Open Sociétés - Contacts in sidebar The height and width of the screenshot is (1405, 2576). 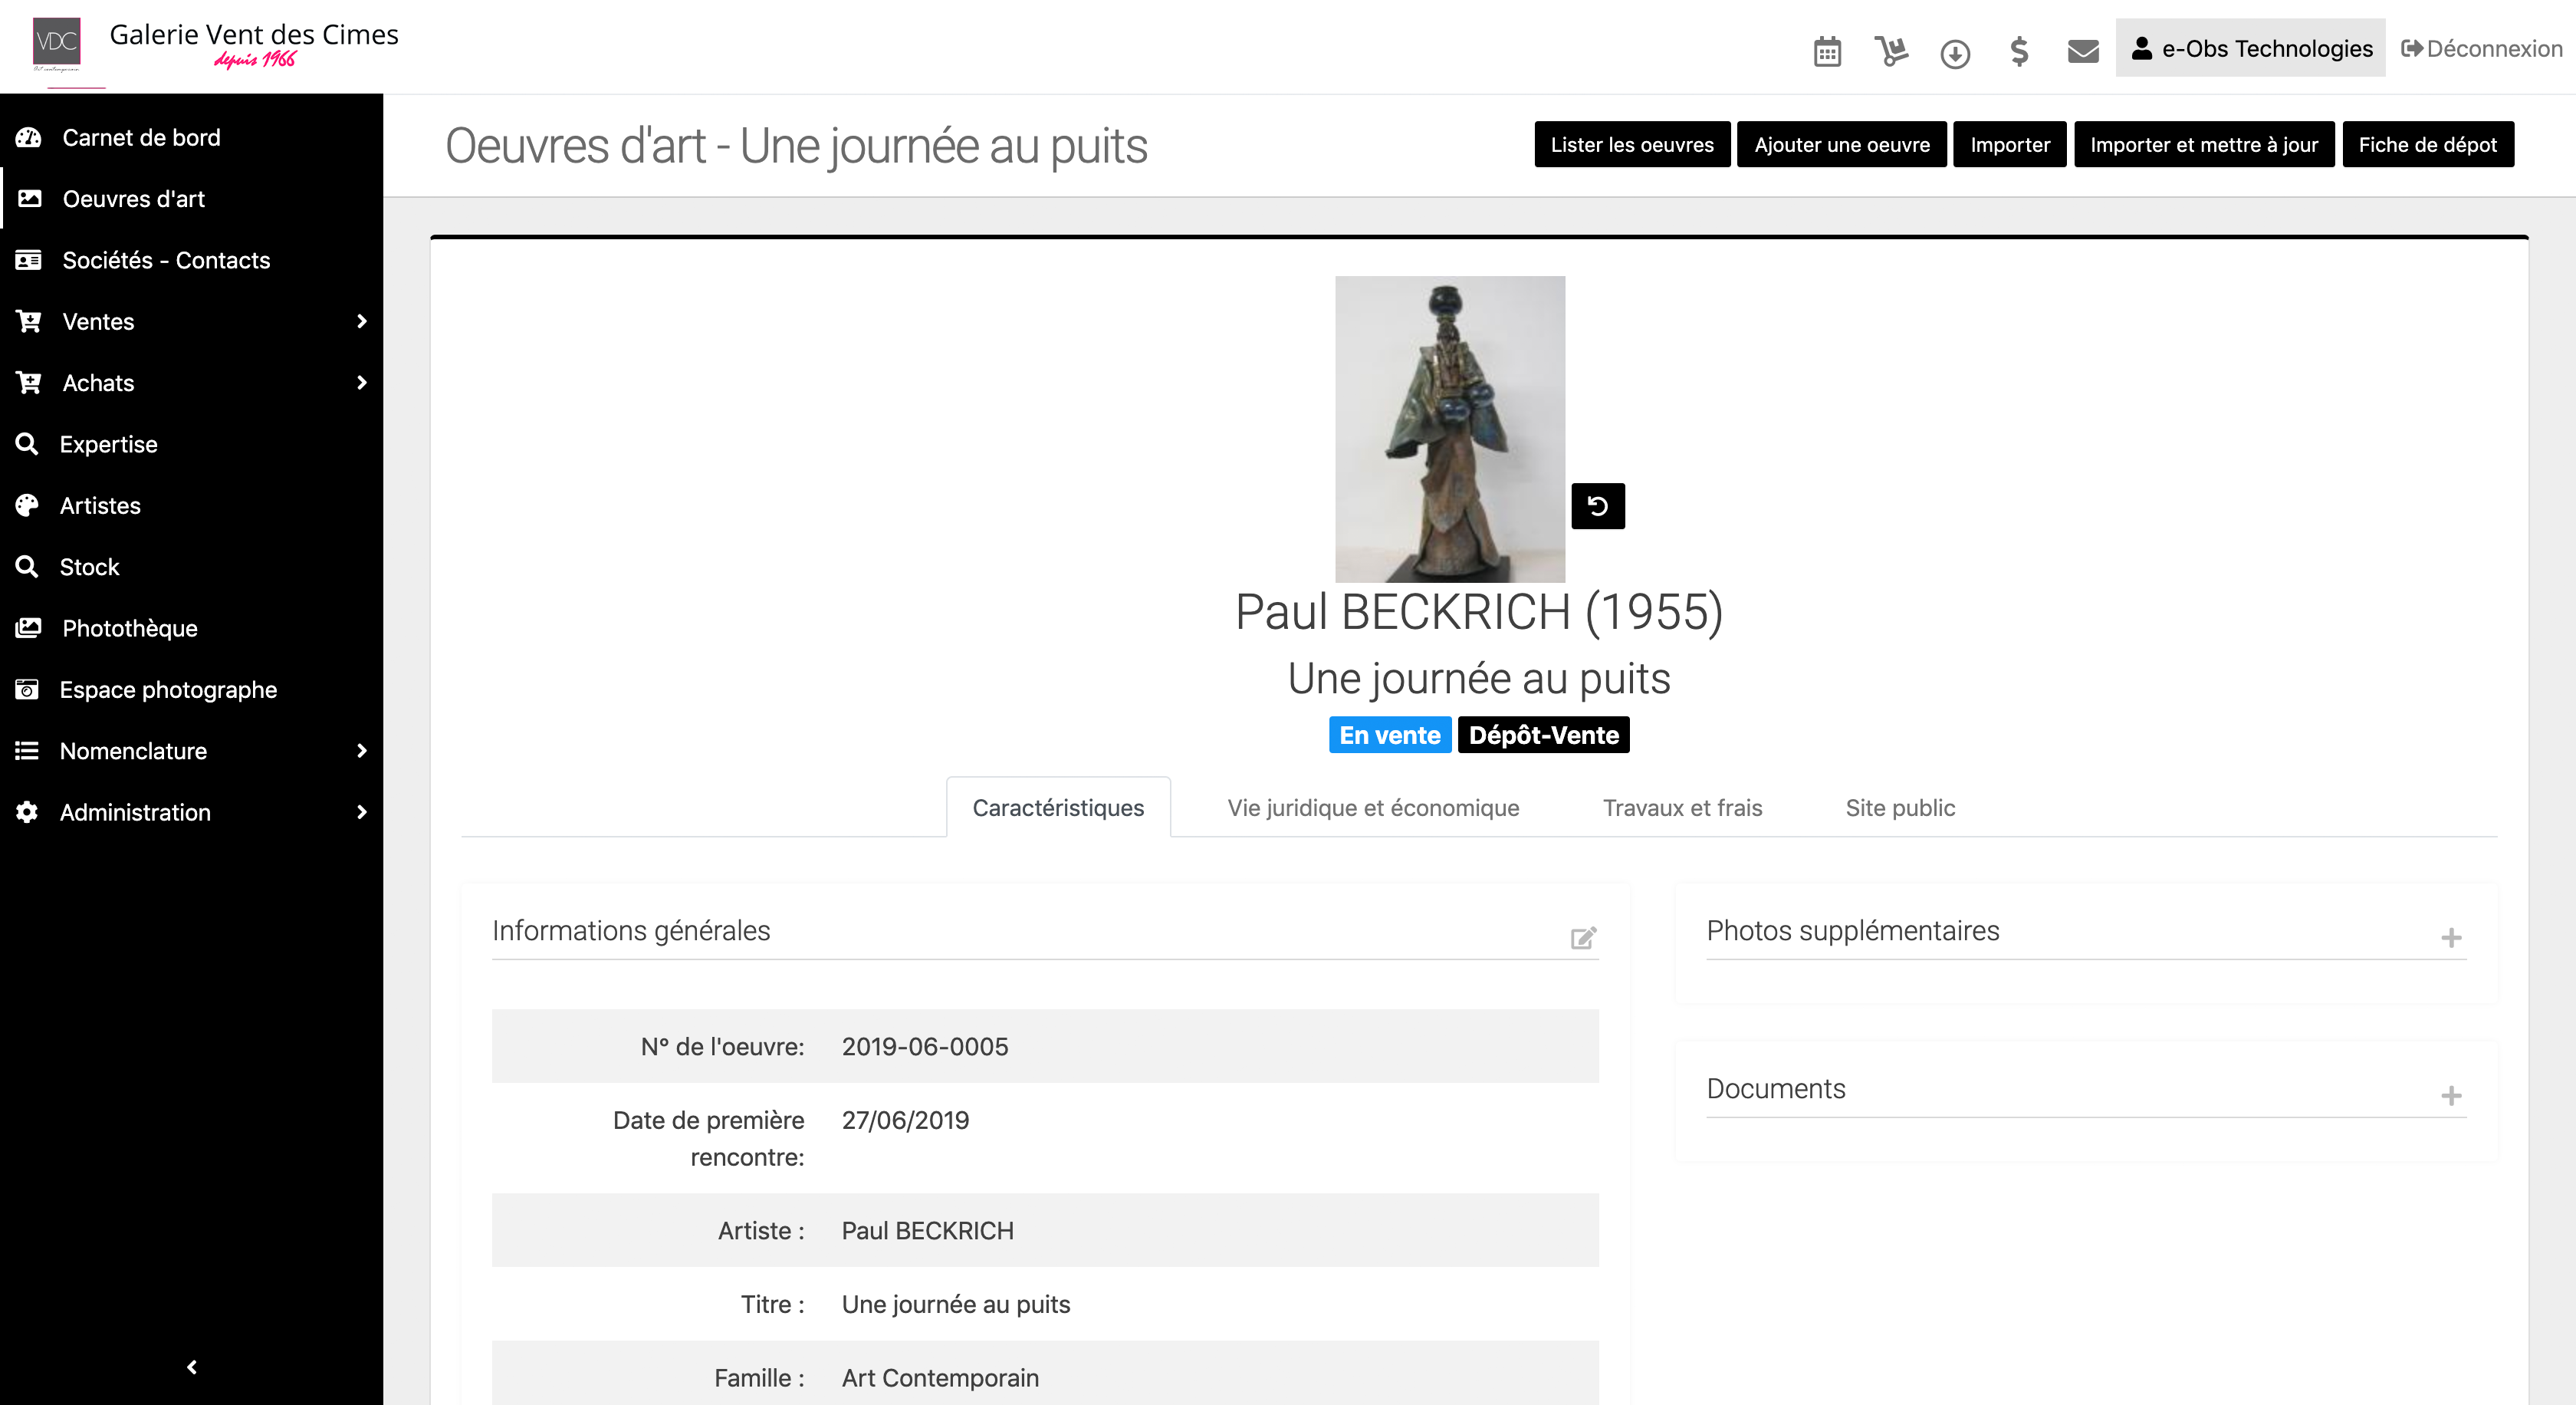[x=192, y=260]
